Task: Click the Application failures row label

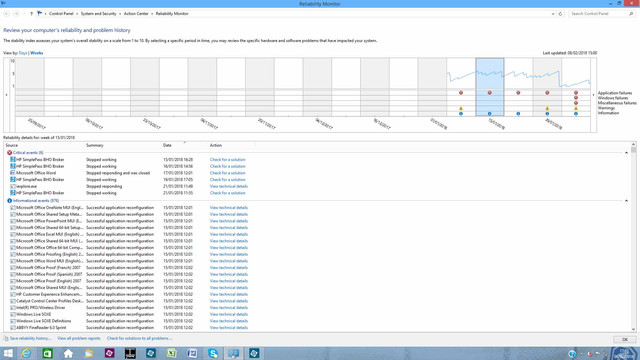Action: pyautogui.click(x=615, y=93)
